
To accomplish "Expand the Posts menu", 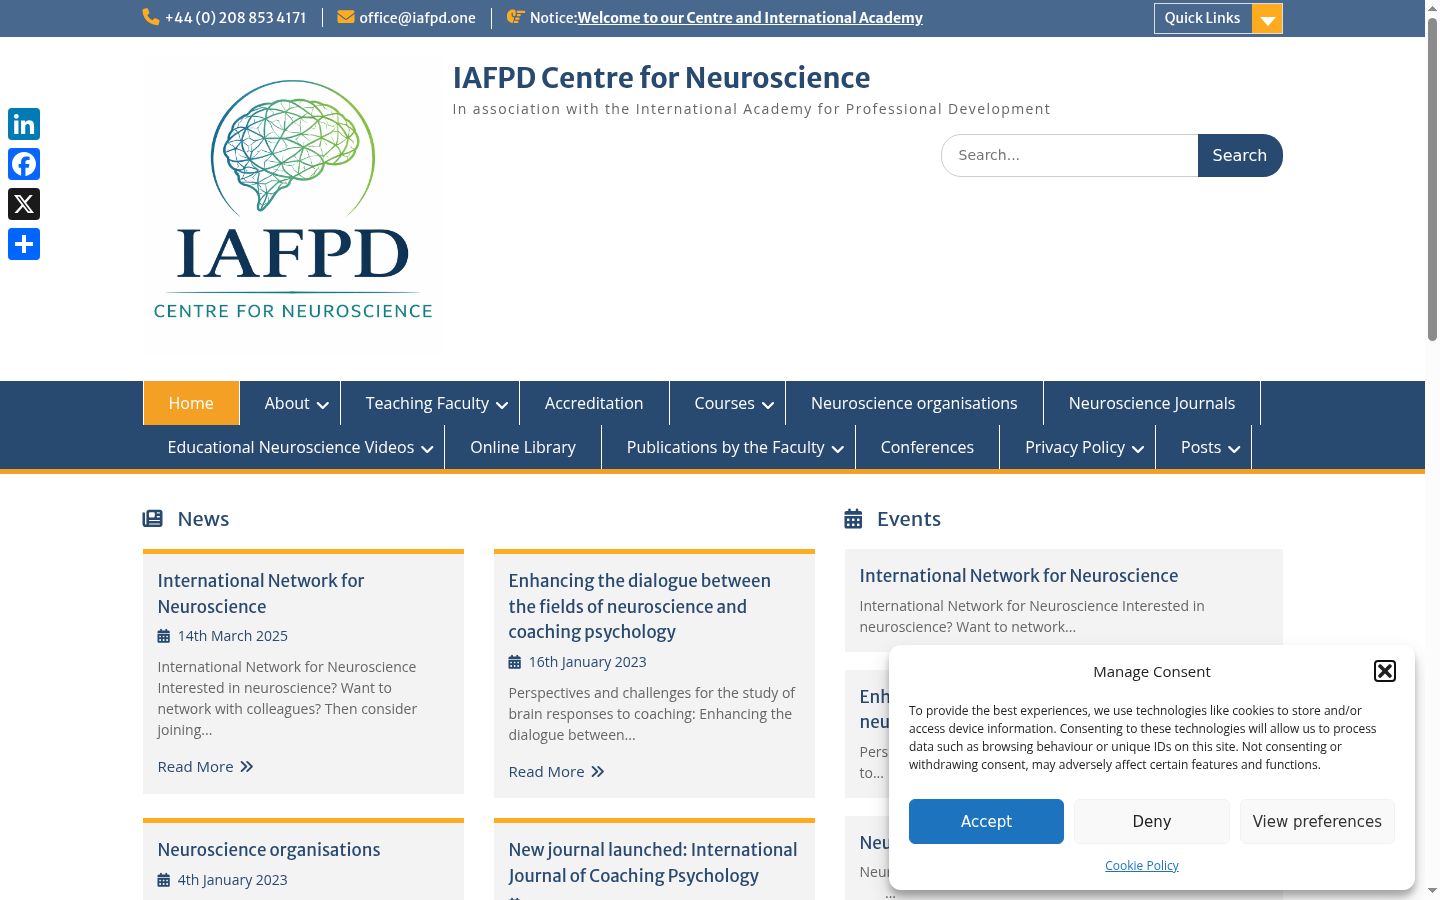I will click(1234, 449).
